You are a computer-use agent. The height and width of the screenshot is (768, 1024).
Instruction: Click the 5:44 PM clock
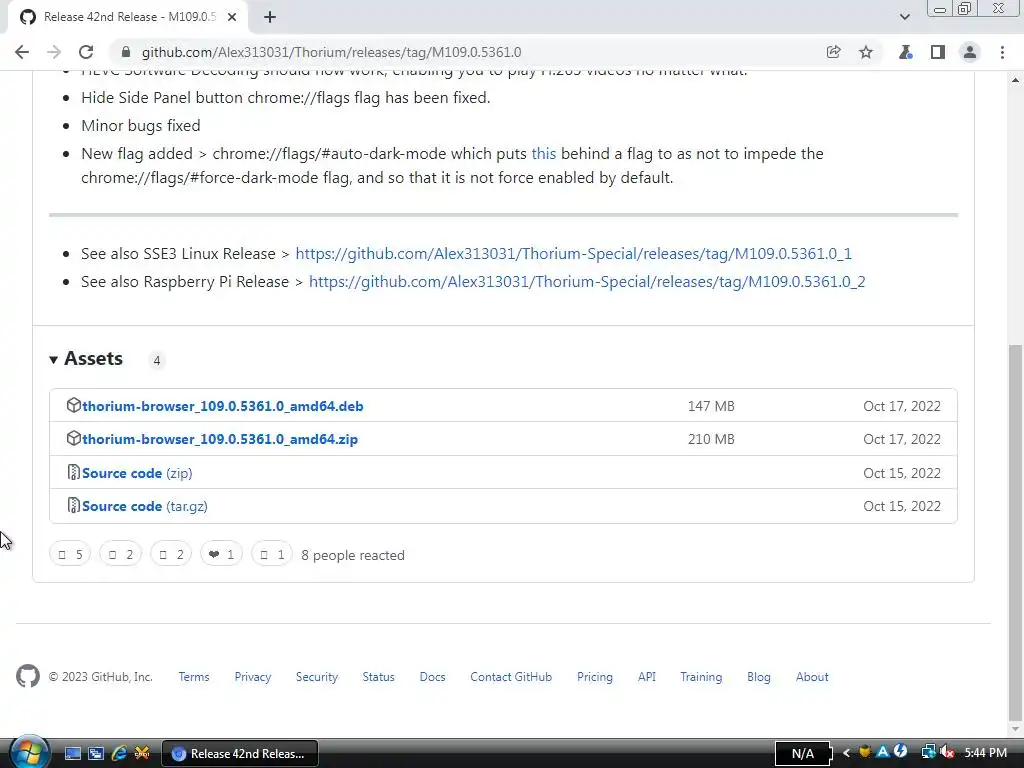click(985, 753)
